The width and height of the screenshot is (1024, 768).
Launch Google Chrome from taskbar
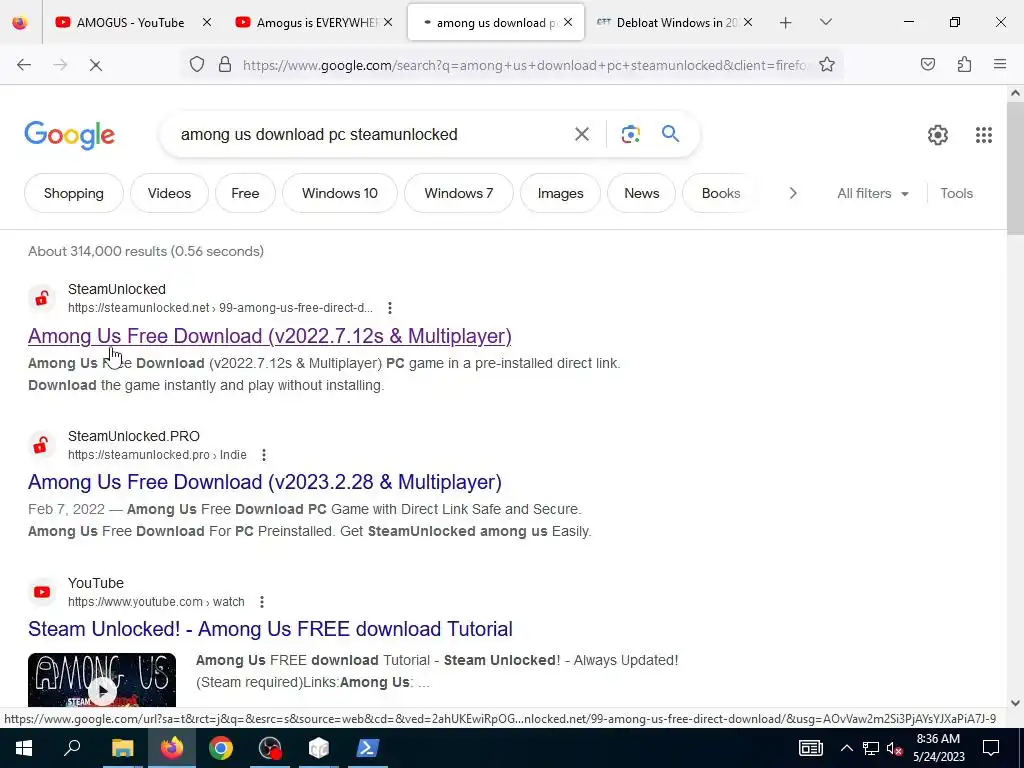click(x=221, y=748)
